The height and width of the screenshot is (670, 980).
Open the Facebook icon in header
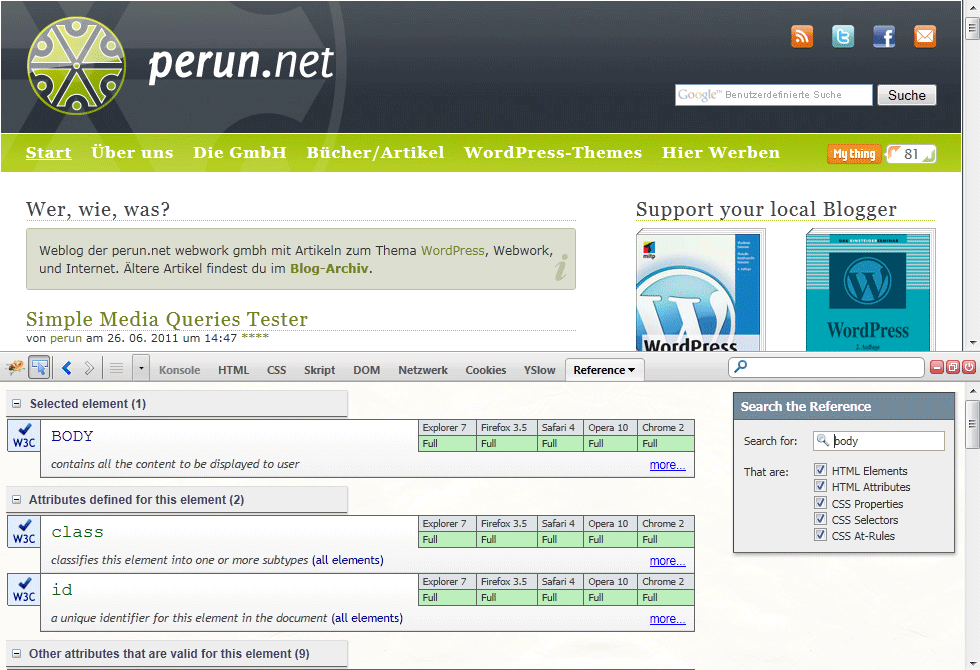coord(884,37)
